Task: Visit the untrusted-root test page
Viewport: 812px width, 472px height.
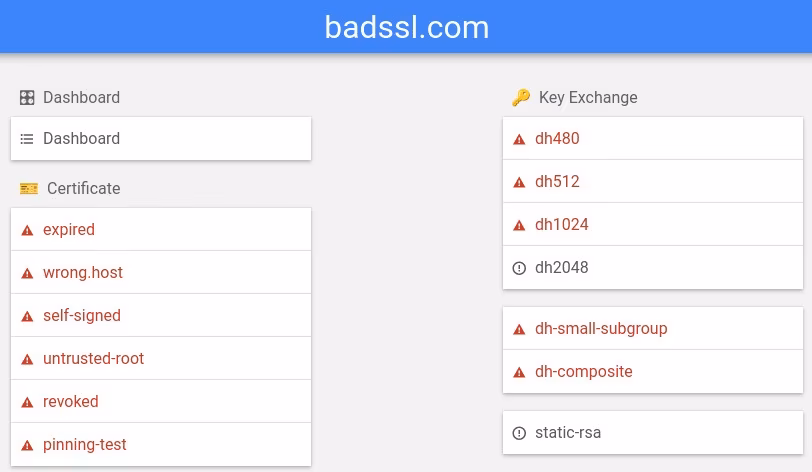Action: [x=94, y=359]
